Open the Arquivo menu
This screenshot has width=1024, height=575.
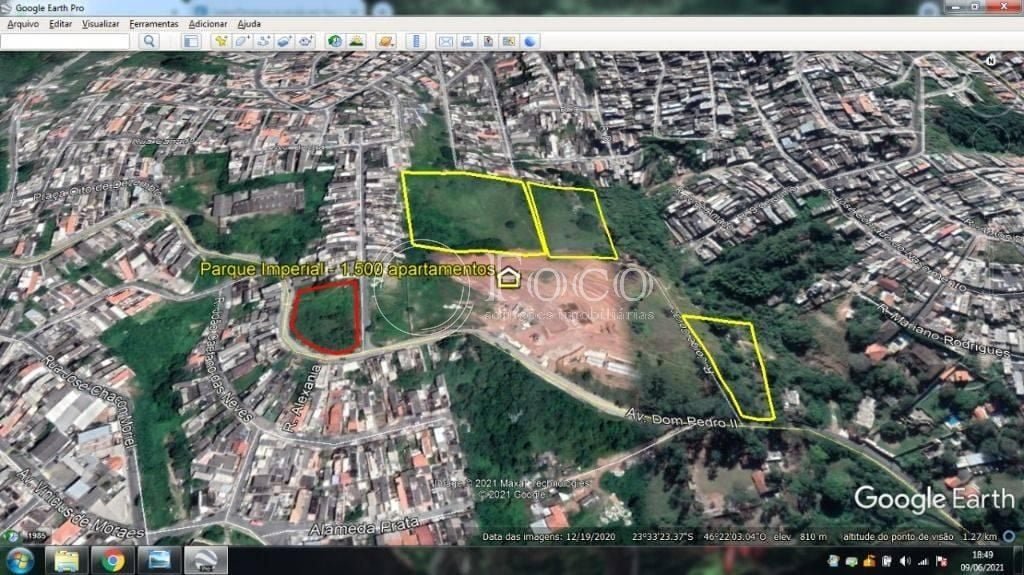[x=23, y=24]
